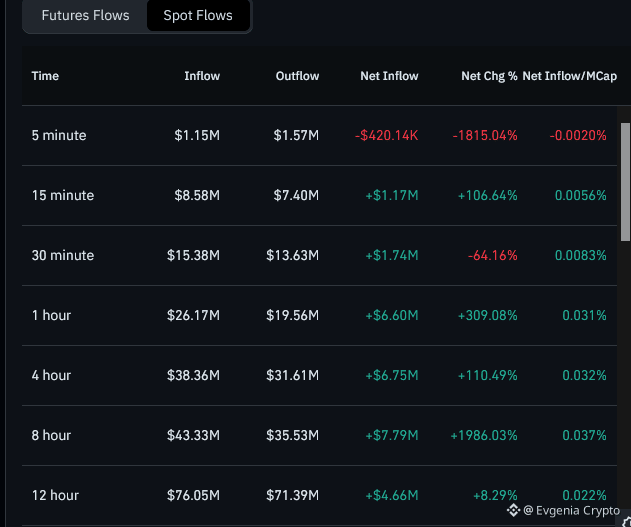This screenshot has height=527, width=631.
Task: Sort by the Inflow column header
Action: pyautogui.click(x=202, y=76)
